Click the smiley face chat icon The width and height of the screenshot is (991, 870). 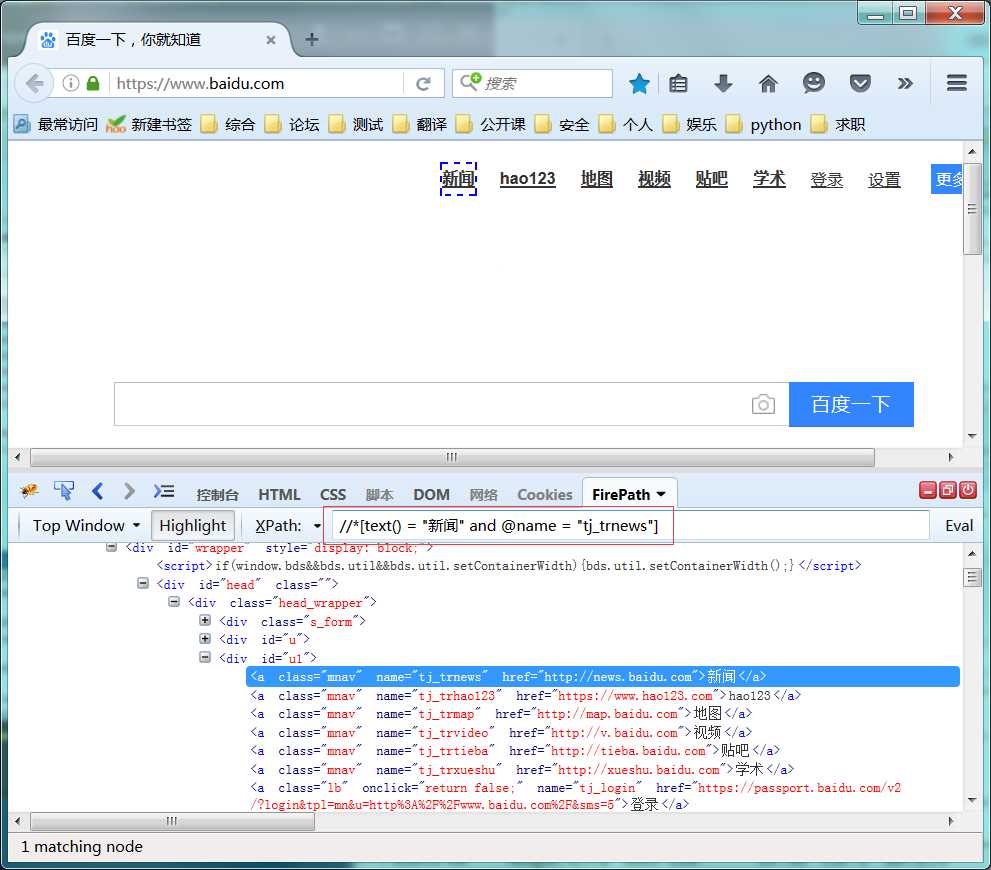click(813, 83)
